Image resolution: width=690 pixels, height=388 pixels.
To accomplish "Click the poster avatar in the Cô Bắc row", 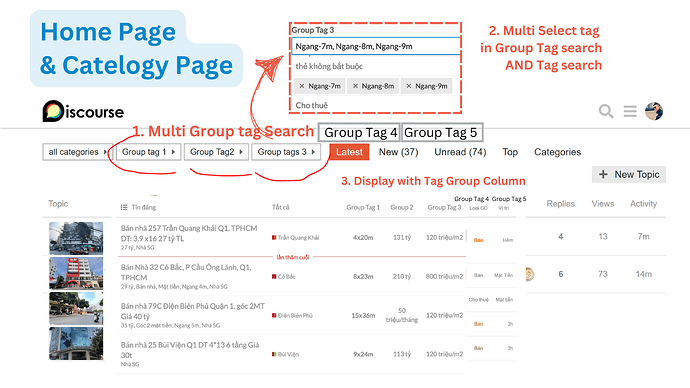I will point(530,274).
